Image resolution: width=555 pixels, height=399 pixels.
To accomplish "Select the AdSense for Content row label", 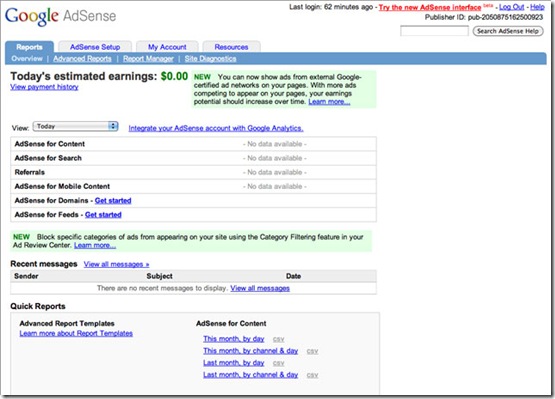I will point(50,144).
